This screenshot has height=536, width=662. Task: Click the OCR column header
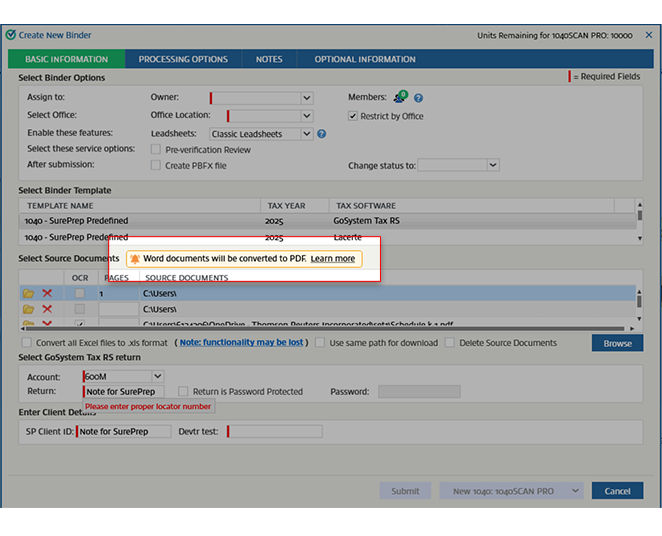coord(80,278)
